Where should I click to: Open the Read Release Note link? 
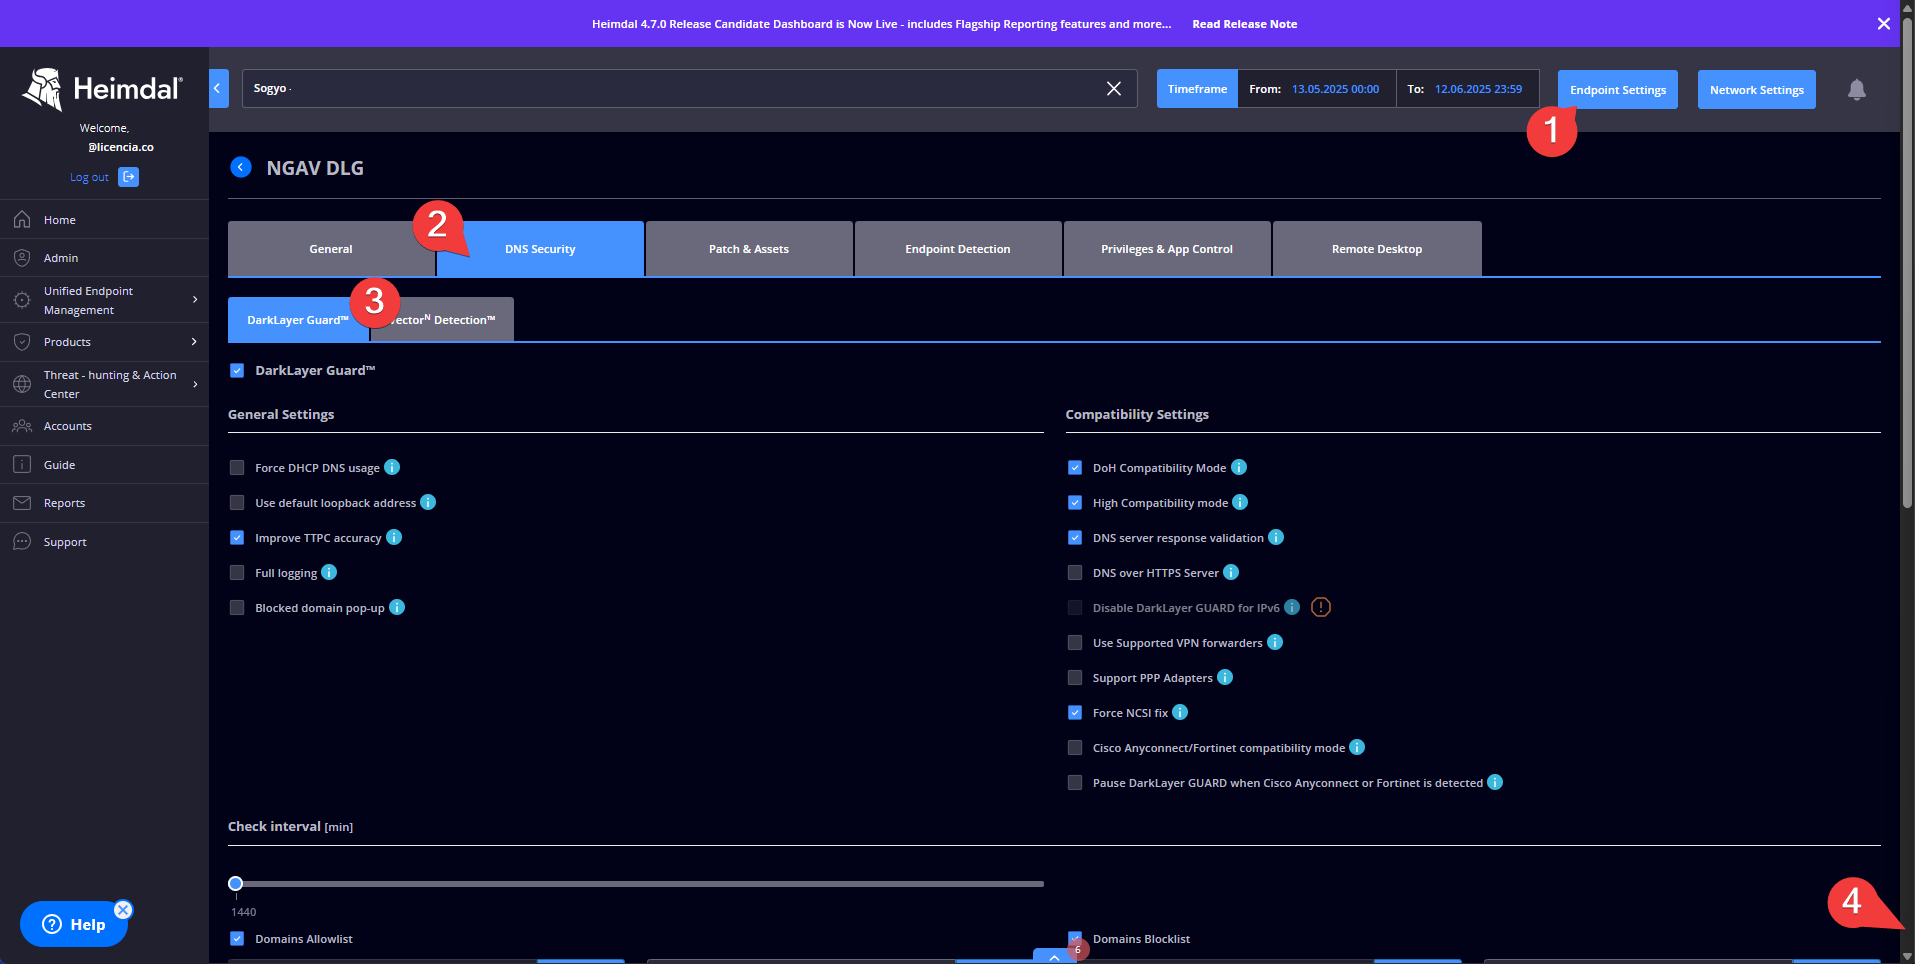pyautogui.click(x=1244, y=24)
